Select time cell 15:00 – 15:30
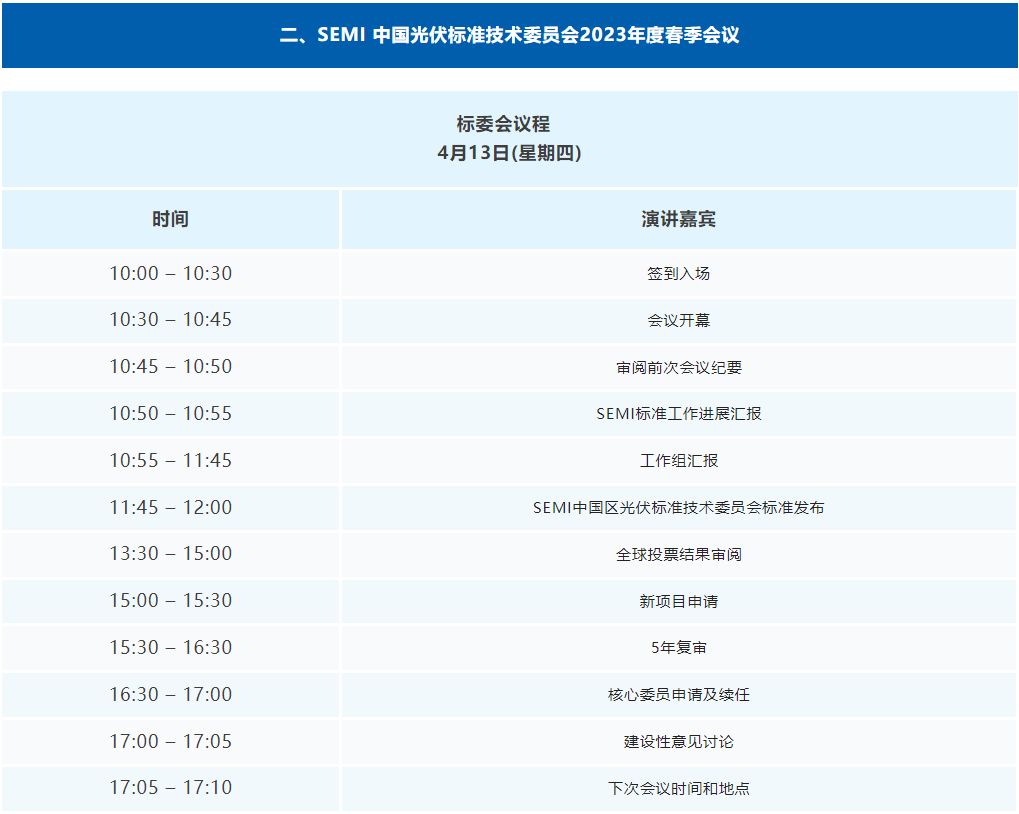Viewport: 1019px width, 814px height. click(170, 601)
